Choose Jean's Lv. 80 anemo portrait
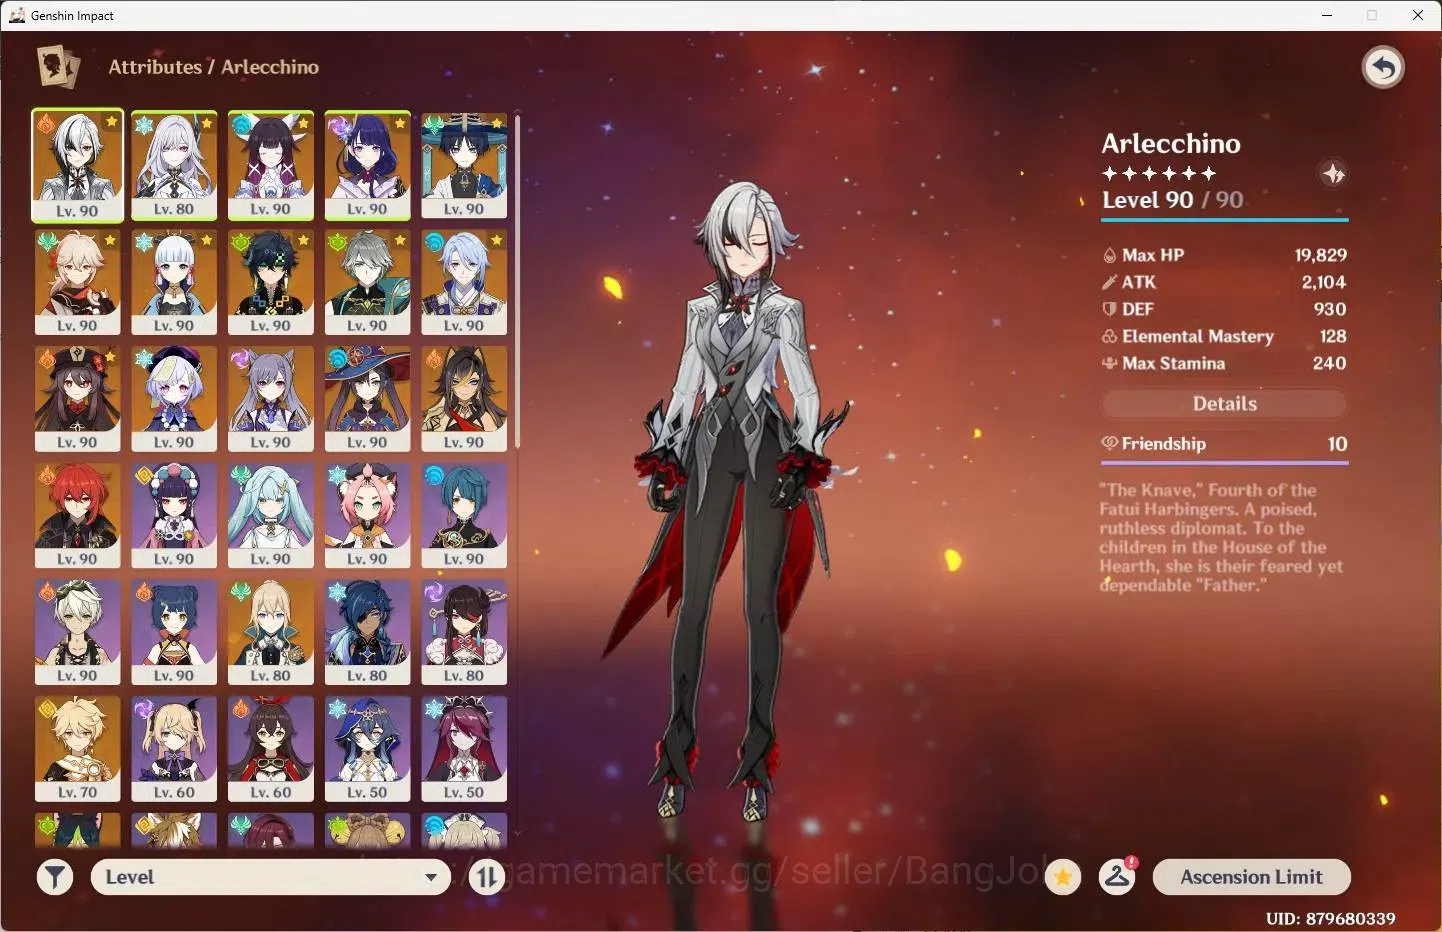The height and width of the screenshot is (932, 1442). [270, 633]
